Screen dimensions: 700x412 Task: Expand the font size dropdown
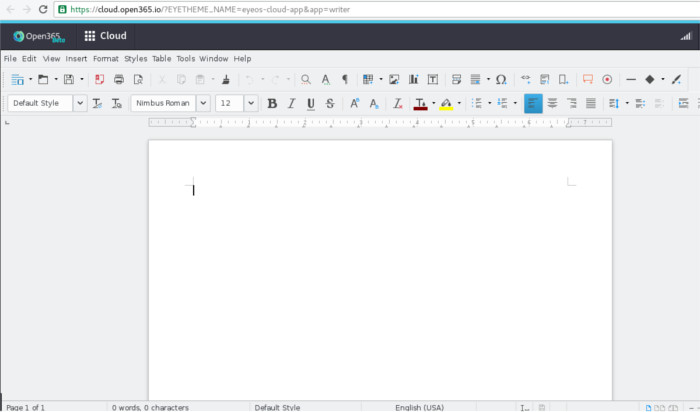click(x=251, y=103)
